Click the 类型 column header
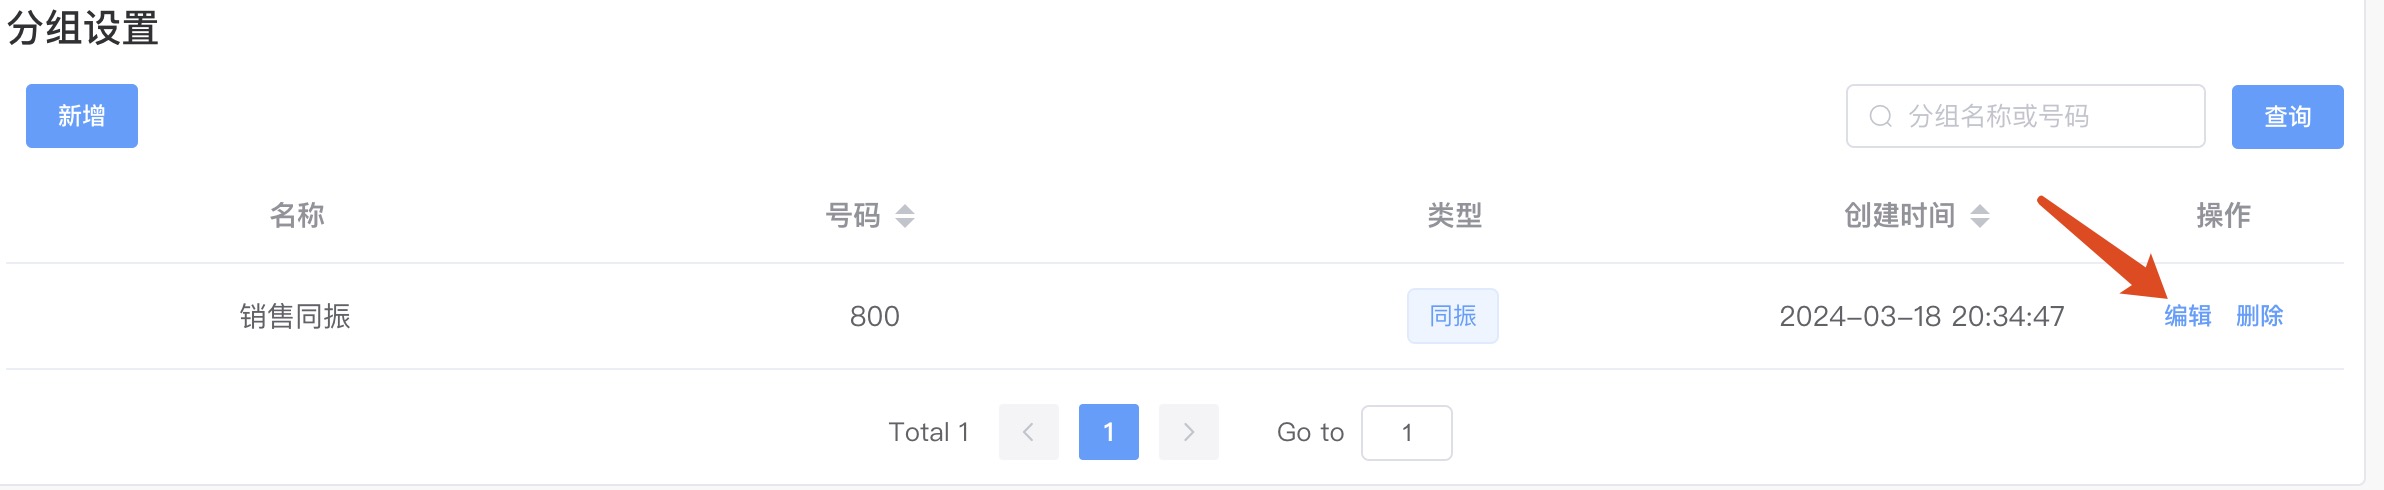Screen dimensions: 2384x490 click(1454, 215)
